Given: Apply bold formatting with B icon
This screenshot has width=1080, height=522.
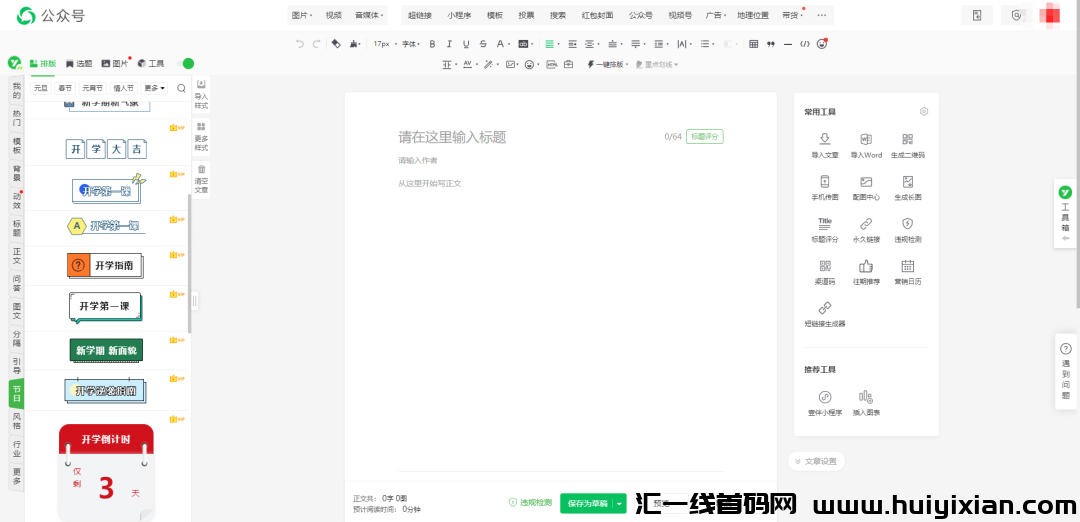Looking at the screenshot, I should coord(432,44).
